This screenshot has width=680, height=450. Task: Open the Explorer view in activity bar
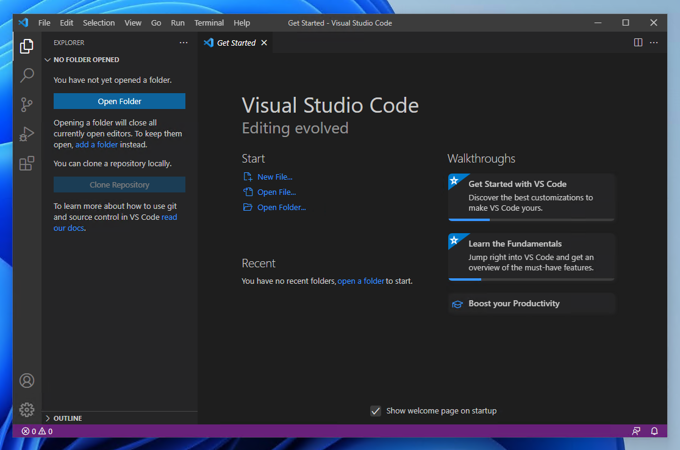pyautogui.click(x=27, y=46)
